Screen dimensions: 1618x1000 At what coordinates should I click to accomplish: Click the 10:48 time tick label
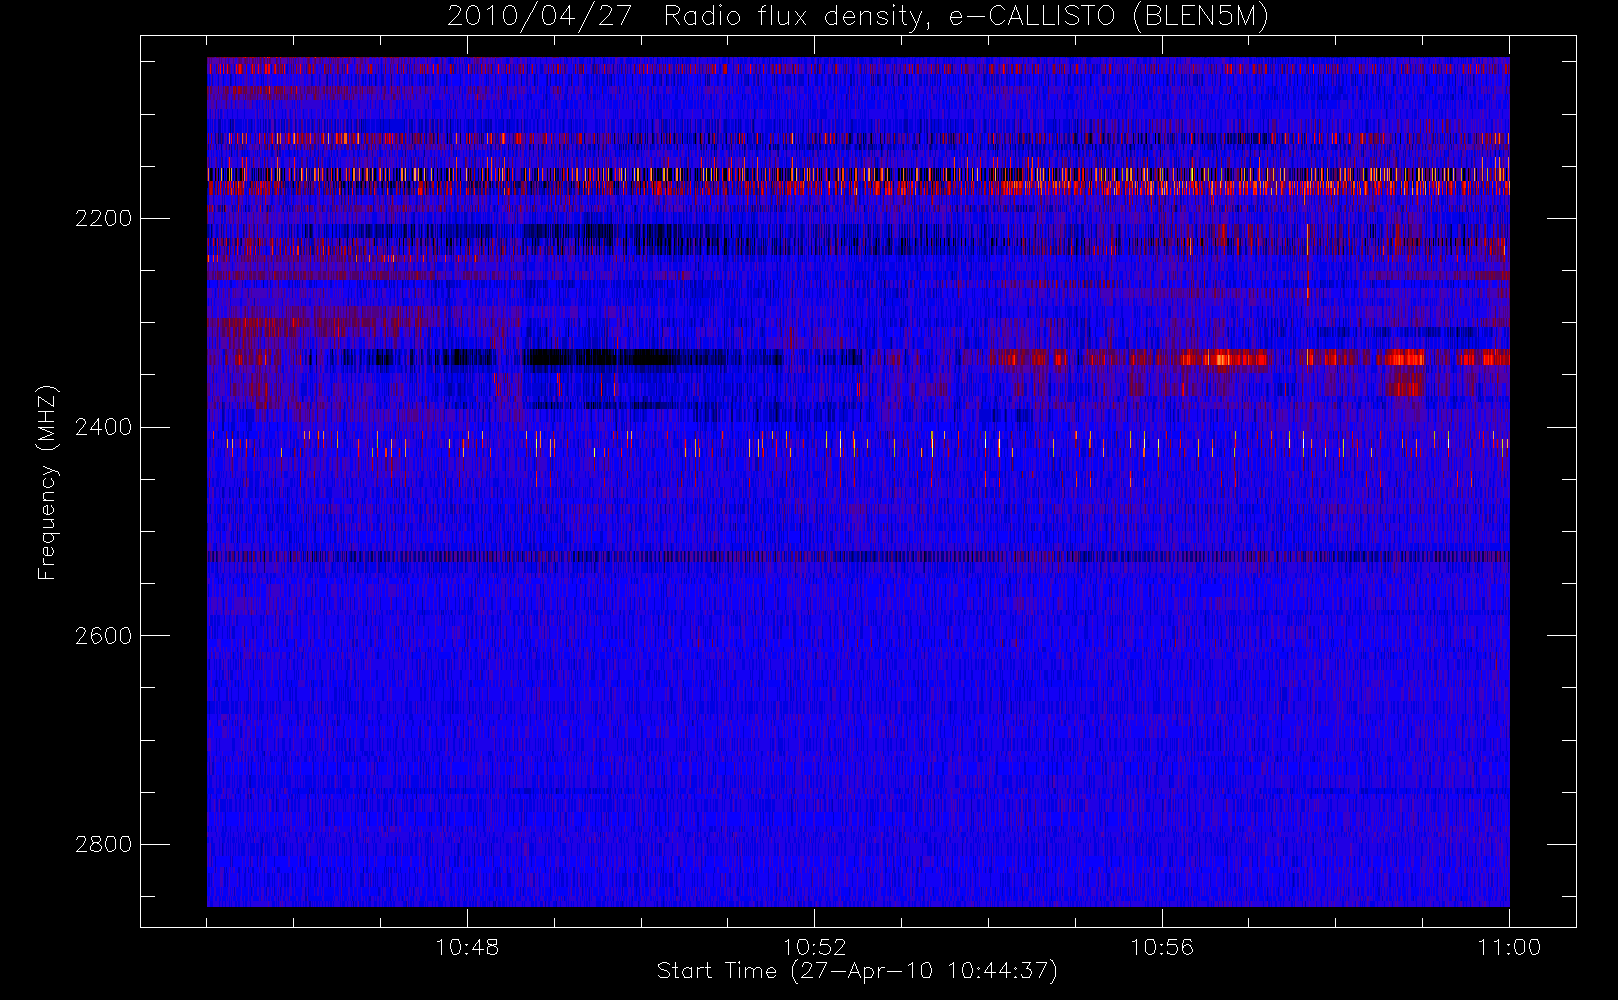(467, 947)
